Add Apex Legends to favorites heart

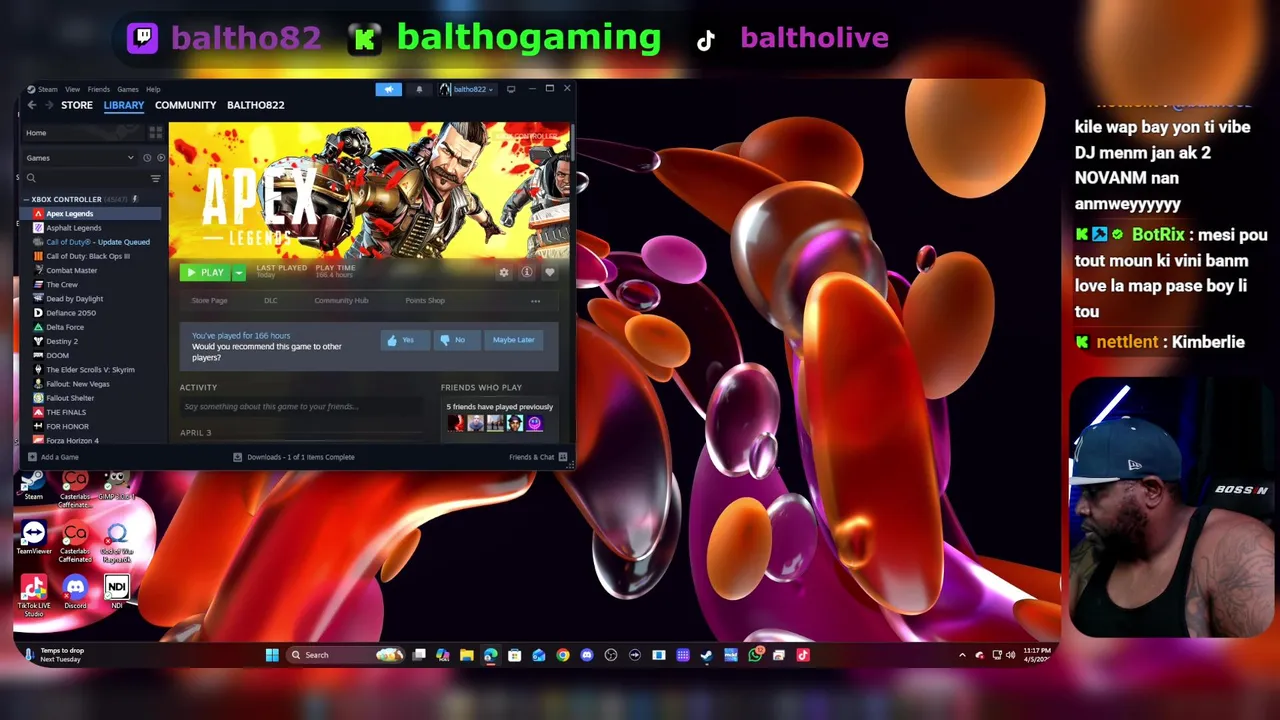coord(549,272)
